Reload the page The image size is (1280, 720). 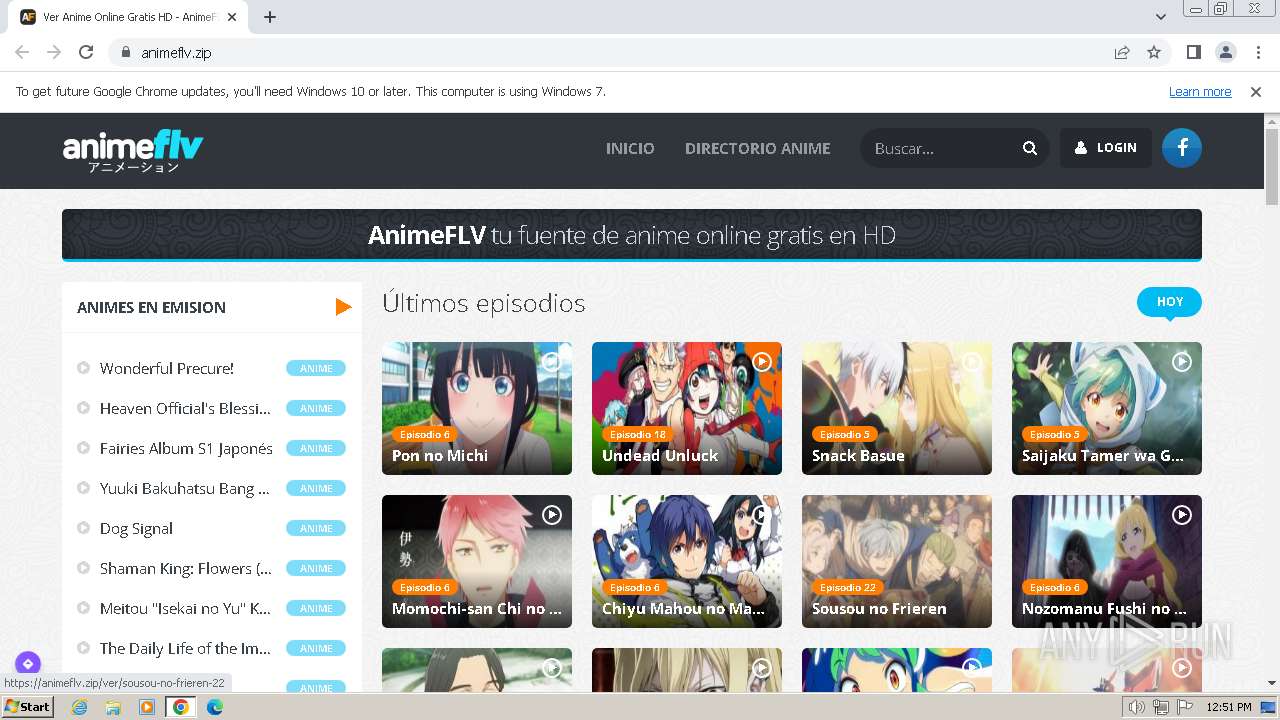point(86,52)
